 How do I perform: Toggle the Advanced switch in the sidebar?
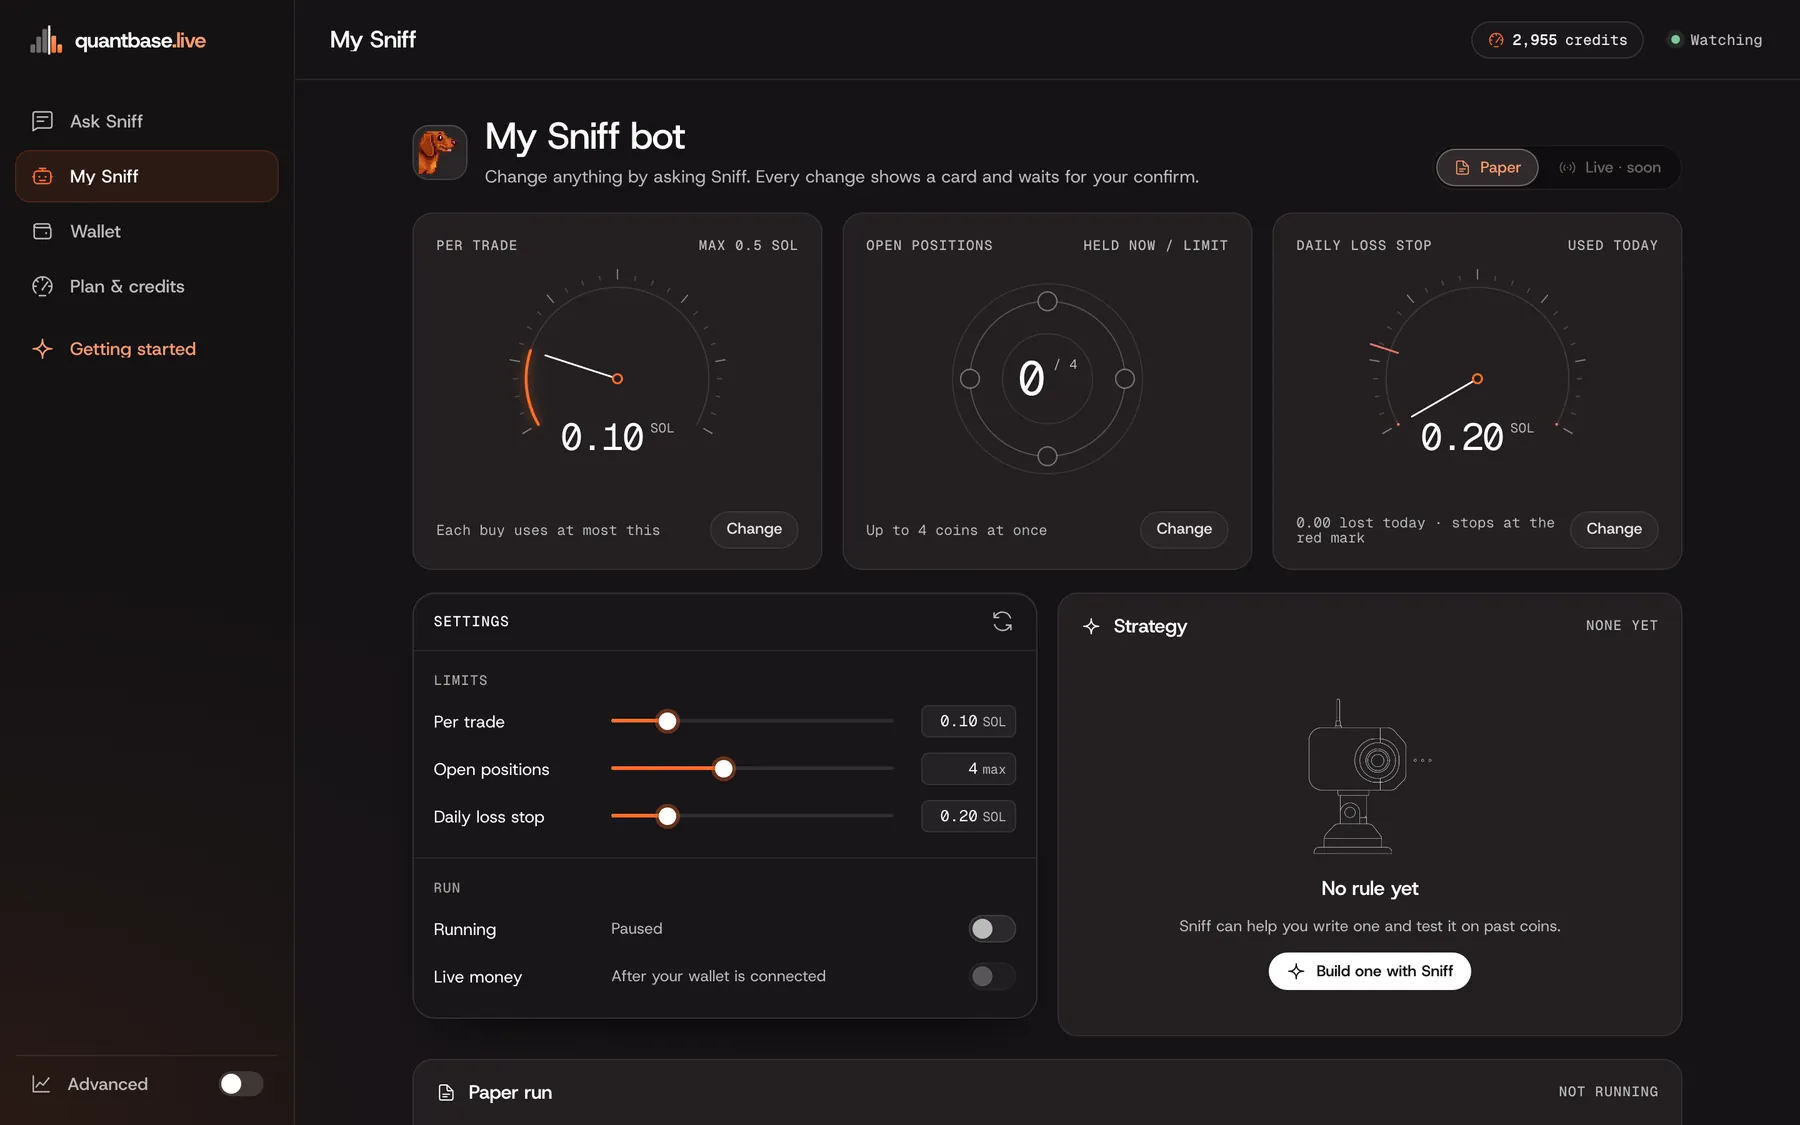[241, 1084]
